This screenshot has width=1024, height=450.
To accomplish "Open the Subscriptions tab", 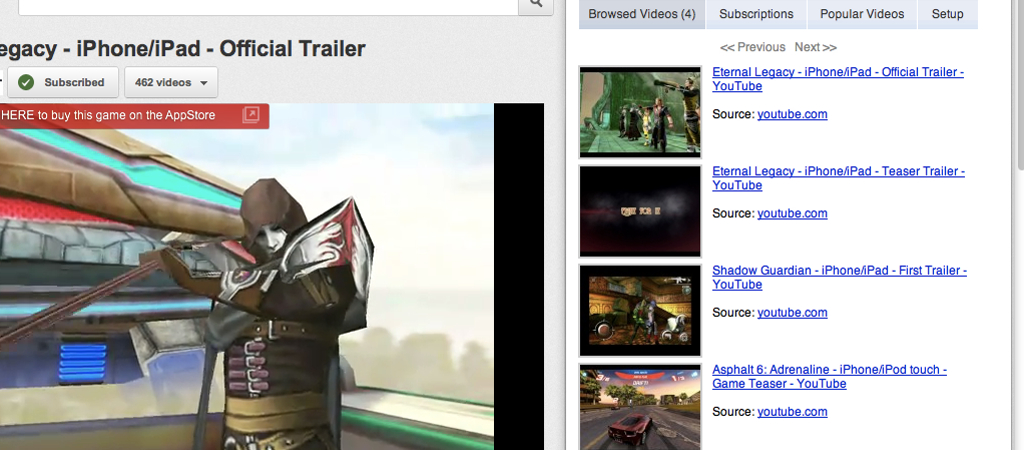I will click(x=756, y=14).
